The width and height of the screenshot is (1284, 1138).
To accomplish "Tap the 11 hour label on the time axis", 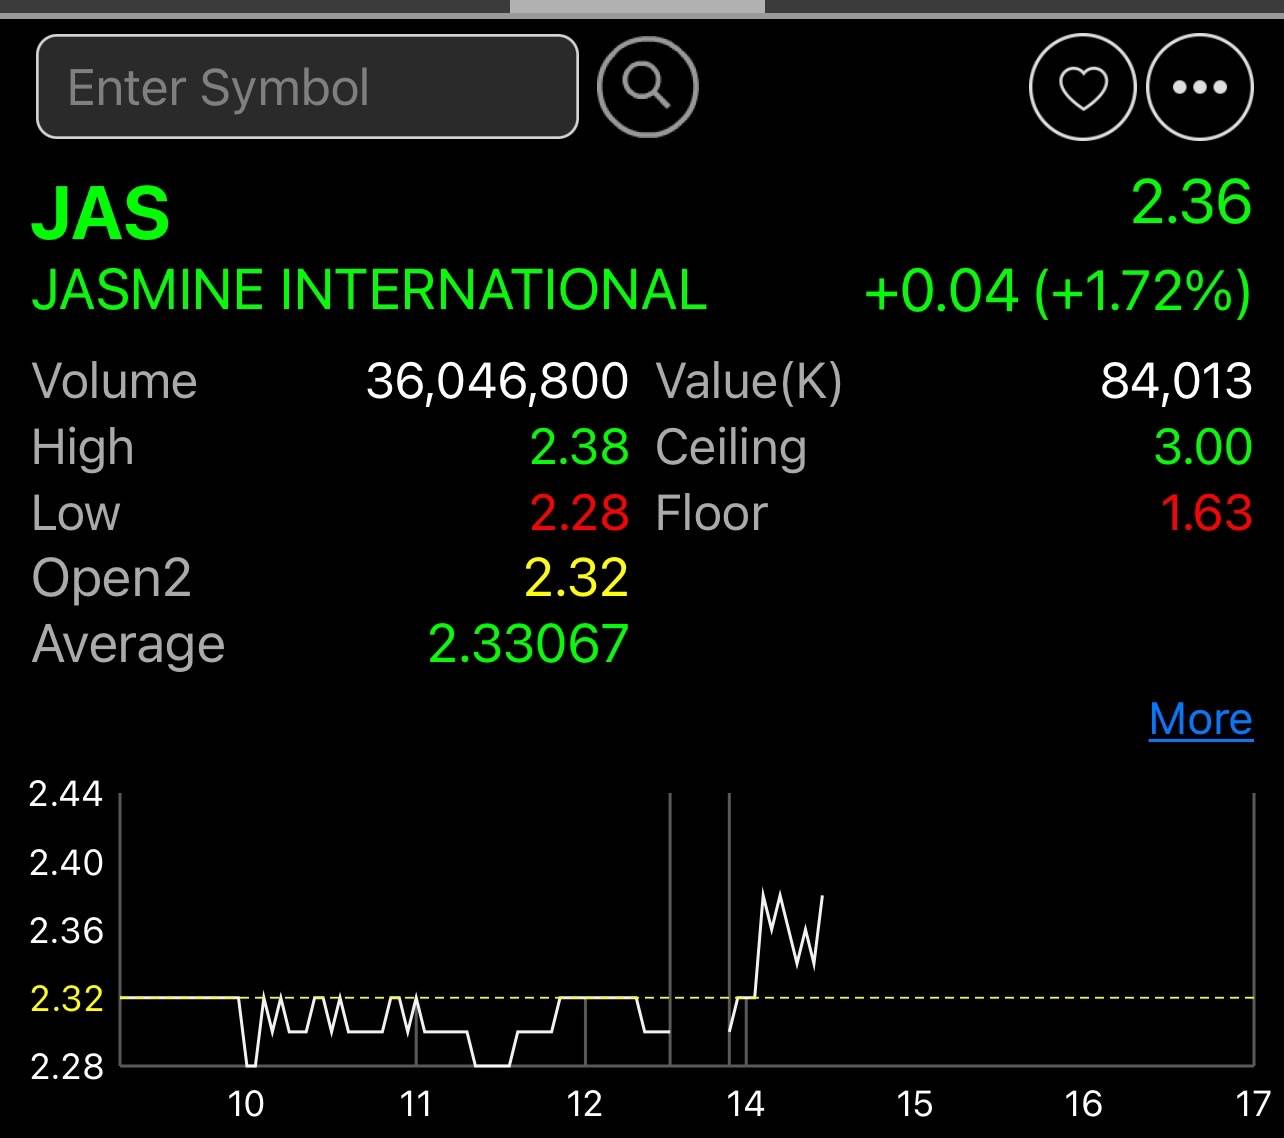I will 415,1104.
